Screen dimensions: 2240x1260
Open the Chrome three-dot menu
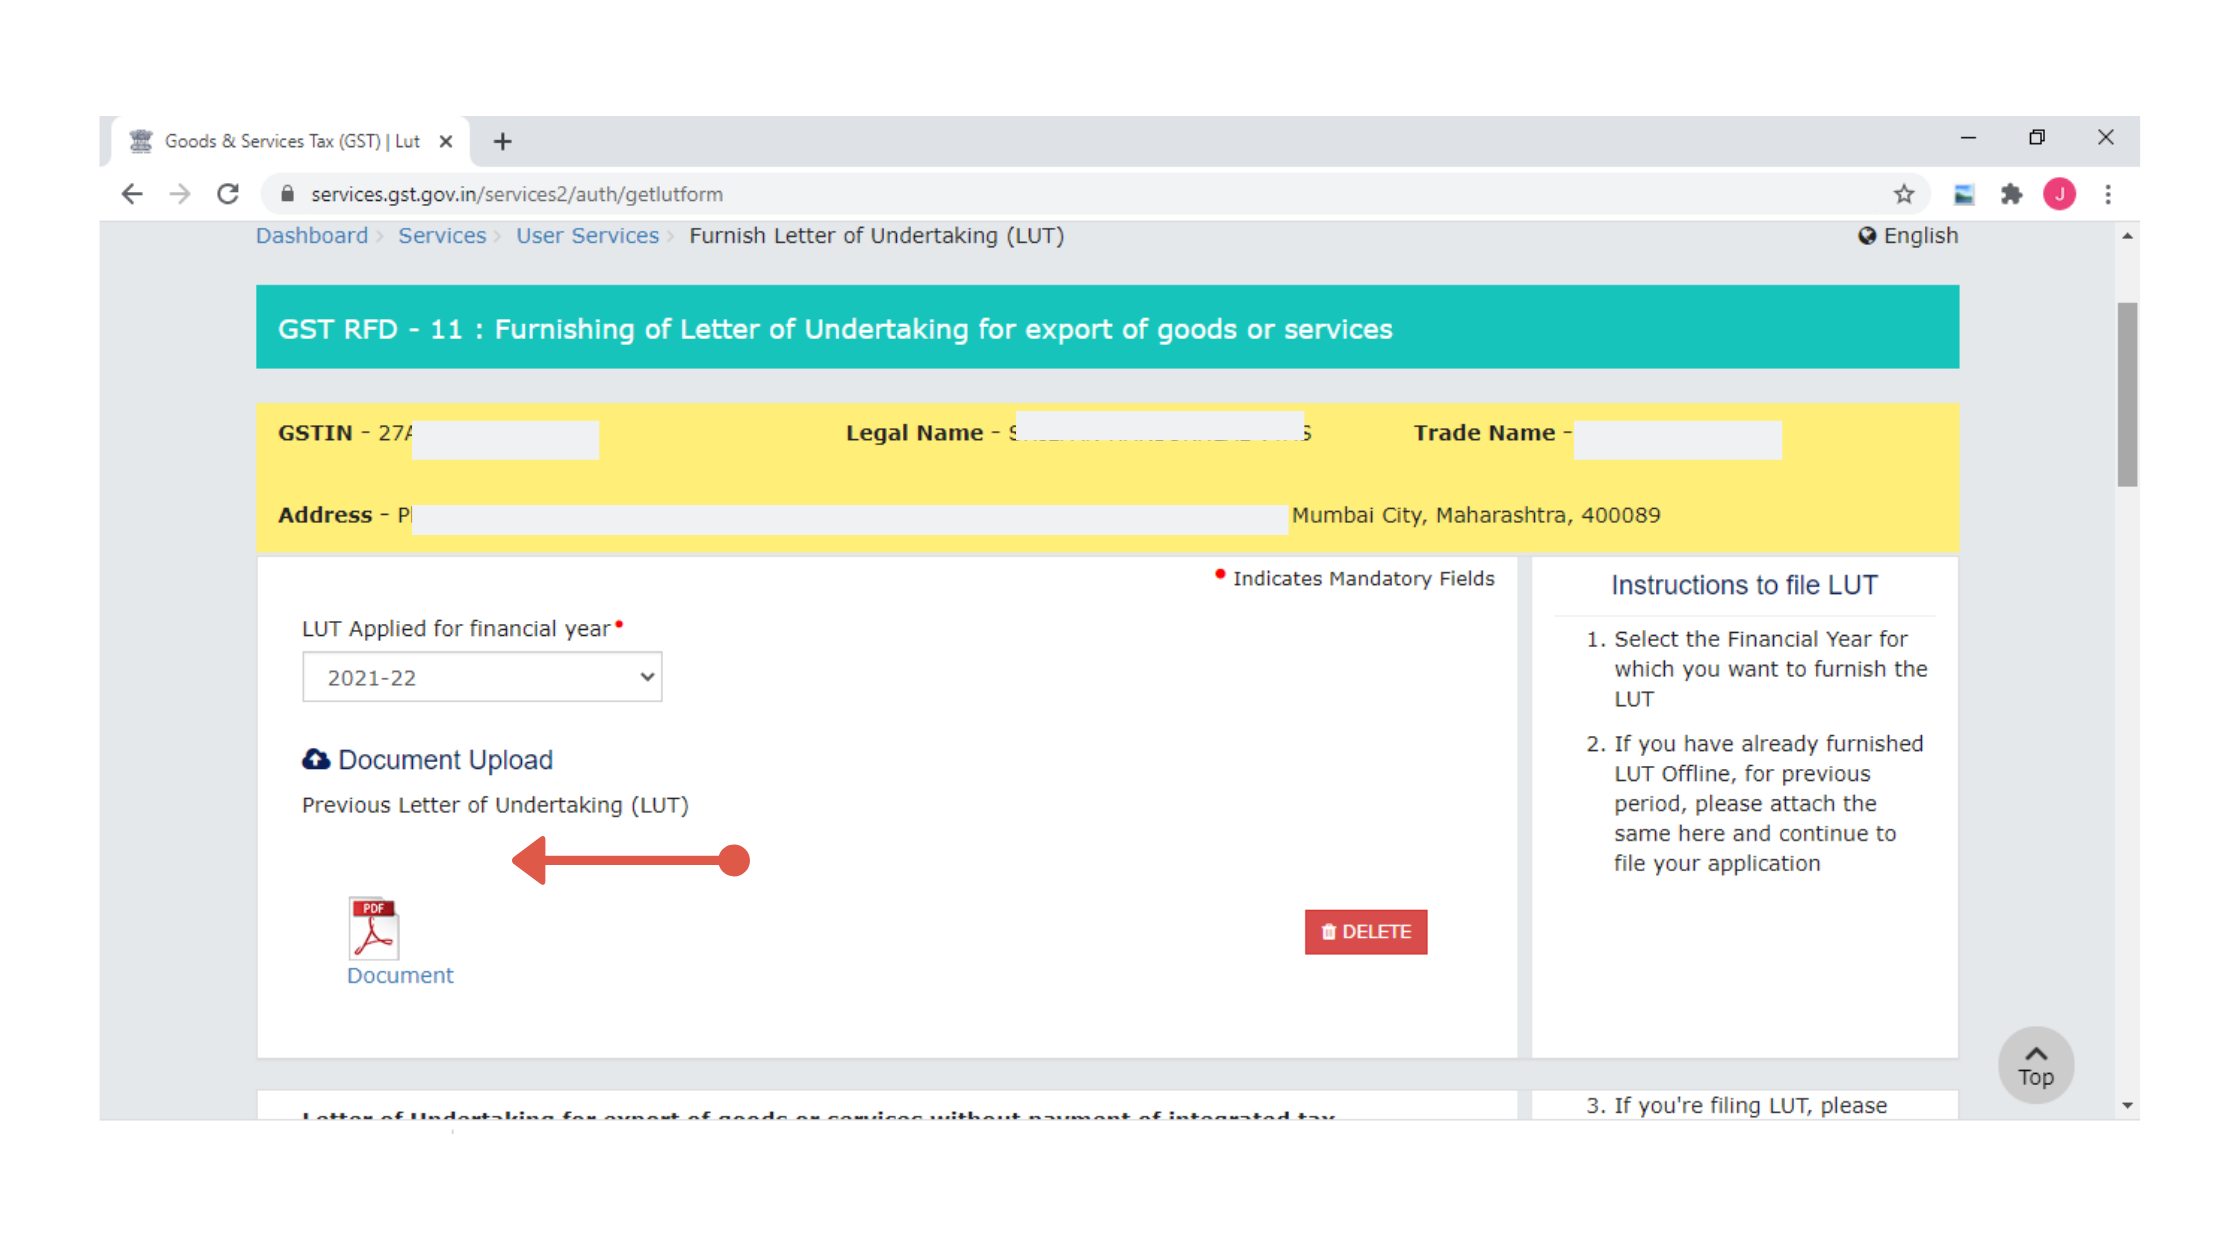point(2108,194)
